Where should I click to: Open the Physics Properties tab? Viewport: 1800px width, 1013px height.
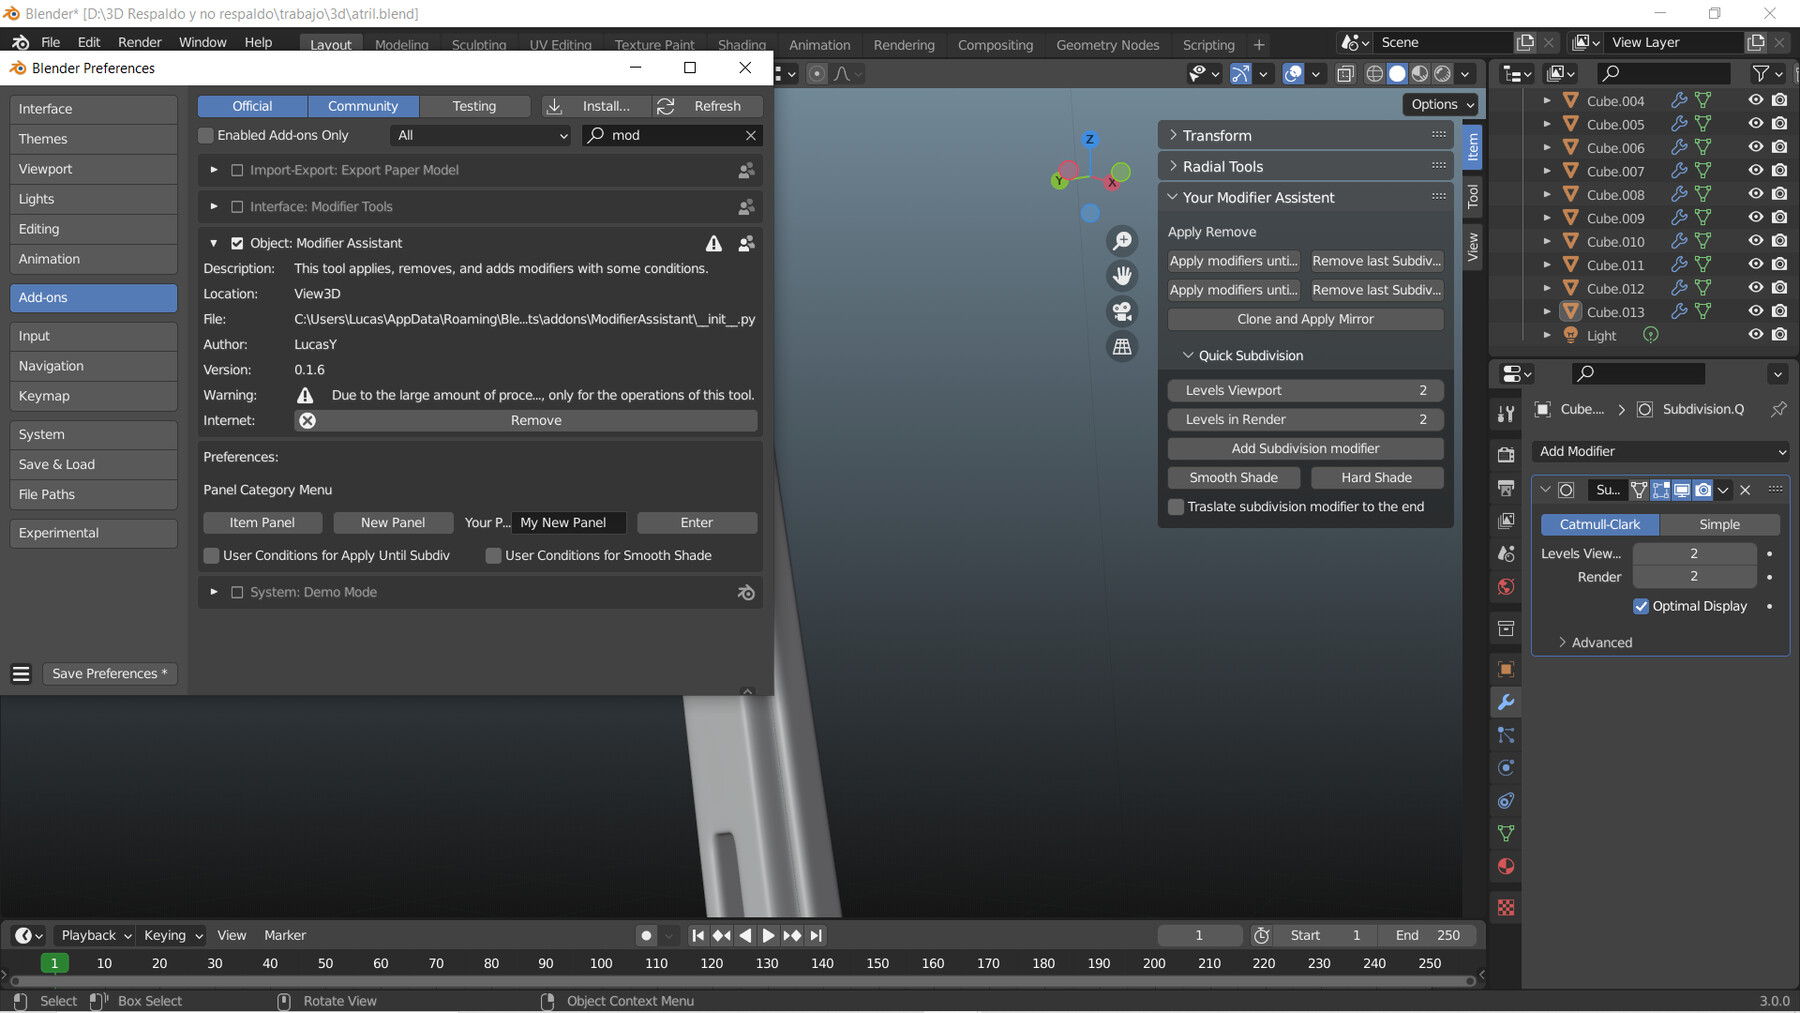[x=1506, y=767]
